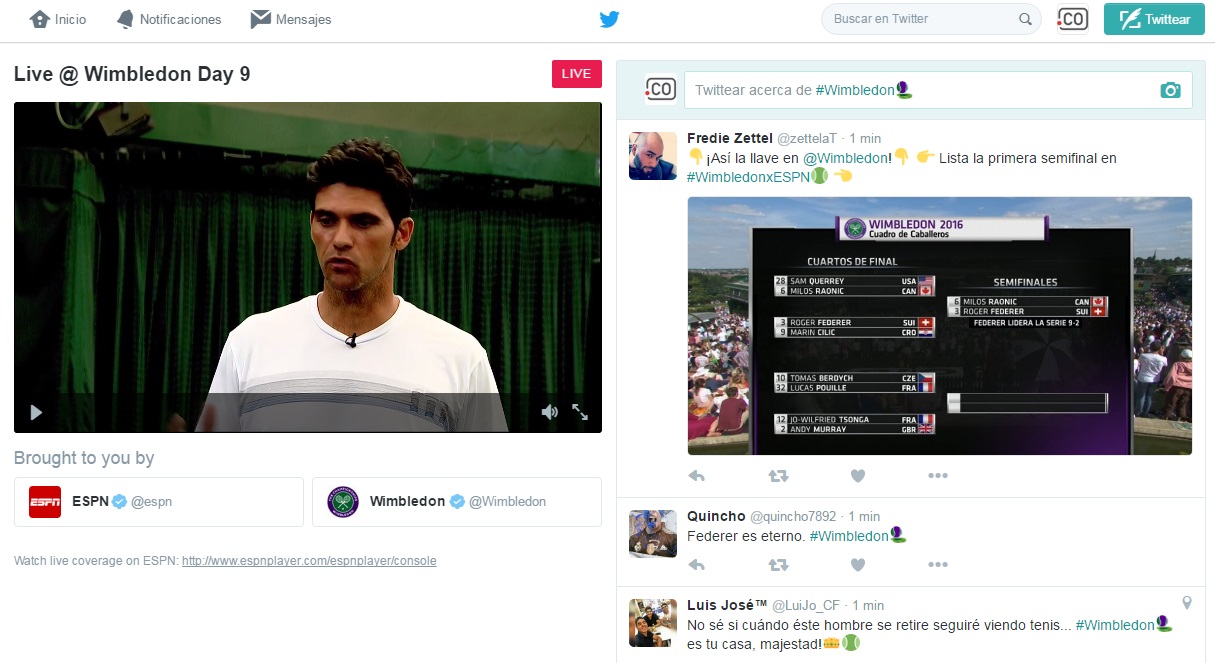Screen dimensions: 1215x663
Task: Open the espnplayer.com console link
Action: (x=309, y=561)
